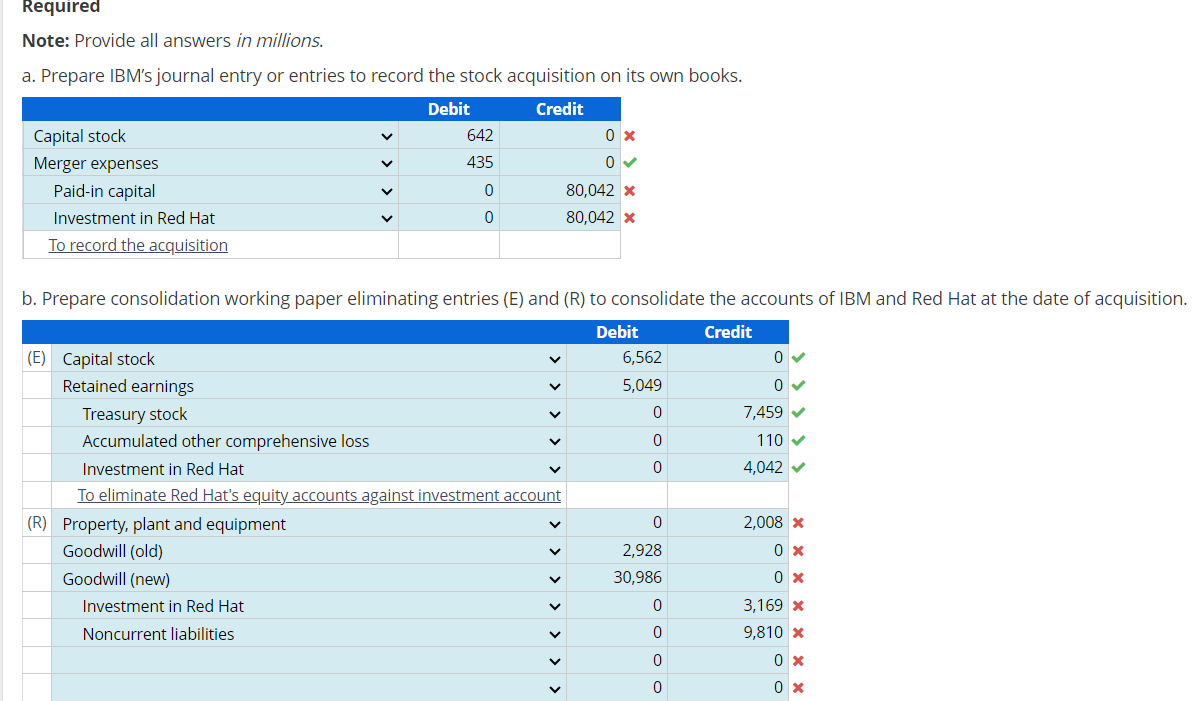Open the Capital stock dropdown in part a
1197x701 pixels.
point(211,136)
